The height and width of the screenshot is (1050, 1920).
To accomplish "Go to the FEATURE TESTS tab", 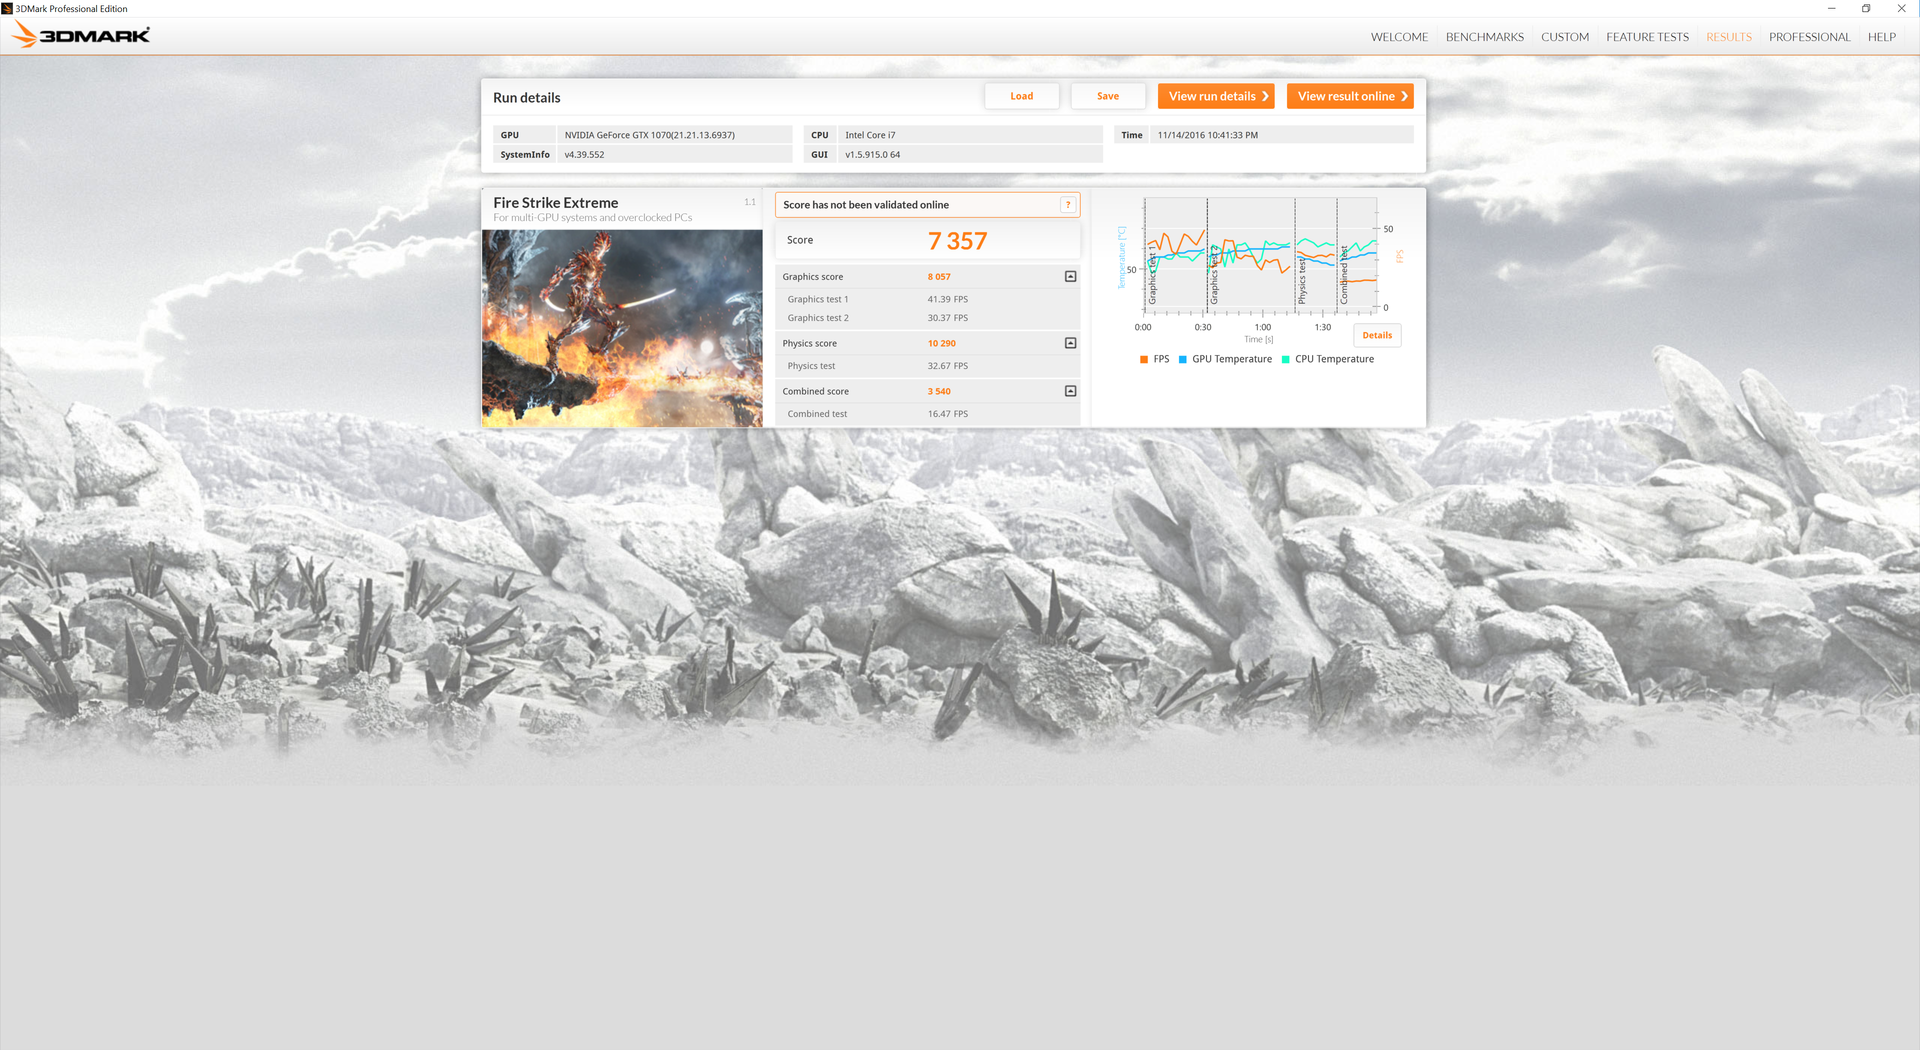I will (1647, 37).
